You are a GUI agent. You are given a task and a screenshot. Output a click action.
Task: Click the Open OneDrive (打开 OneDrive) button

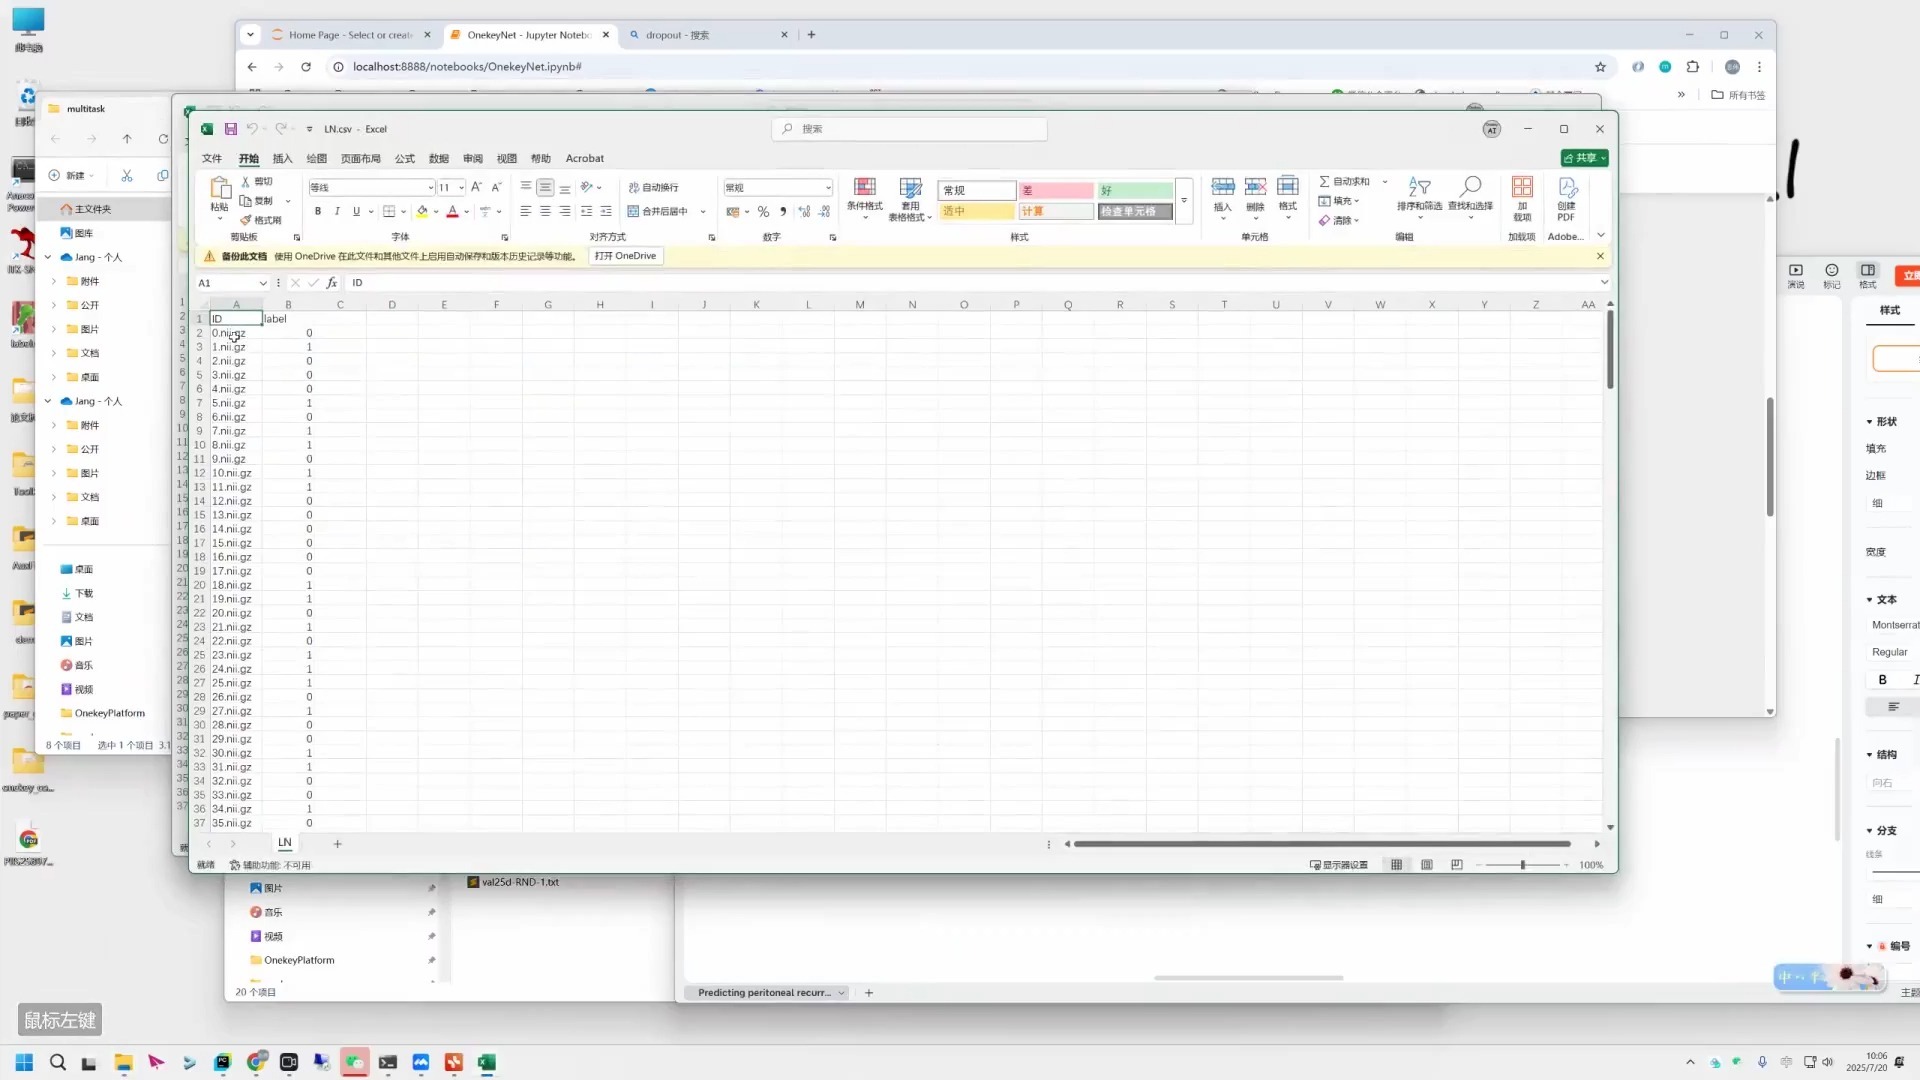(625, 256)
